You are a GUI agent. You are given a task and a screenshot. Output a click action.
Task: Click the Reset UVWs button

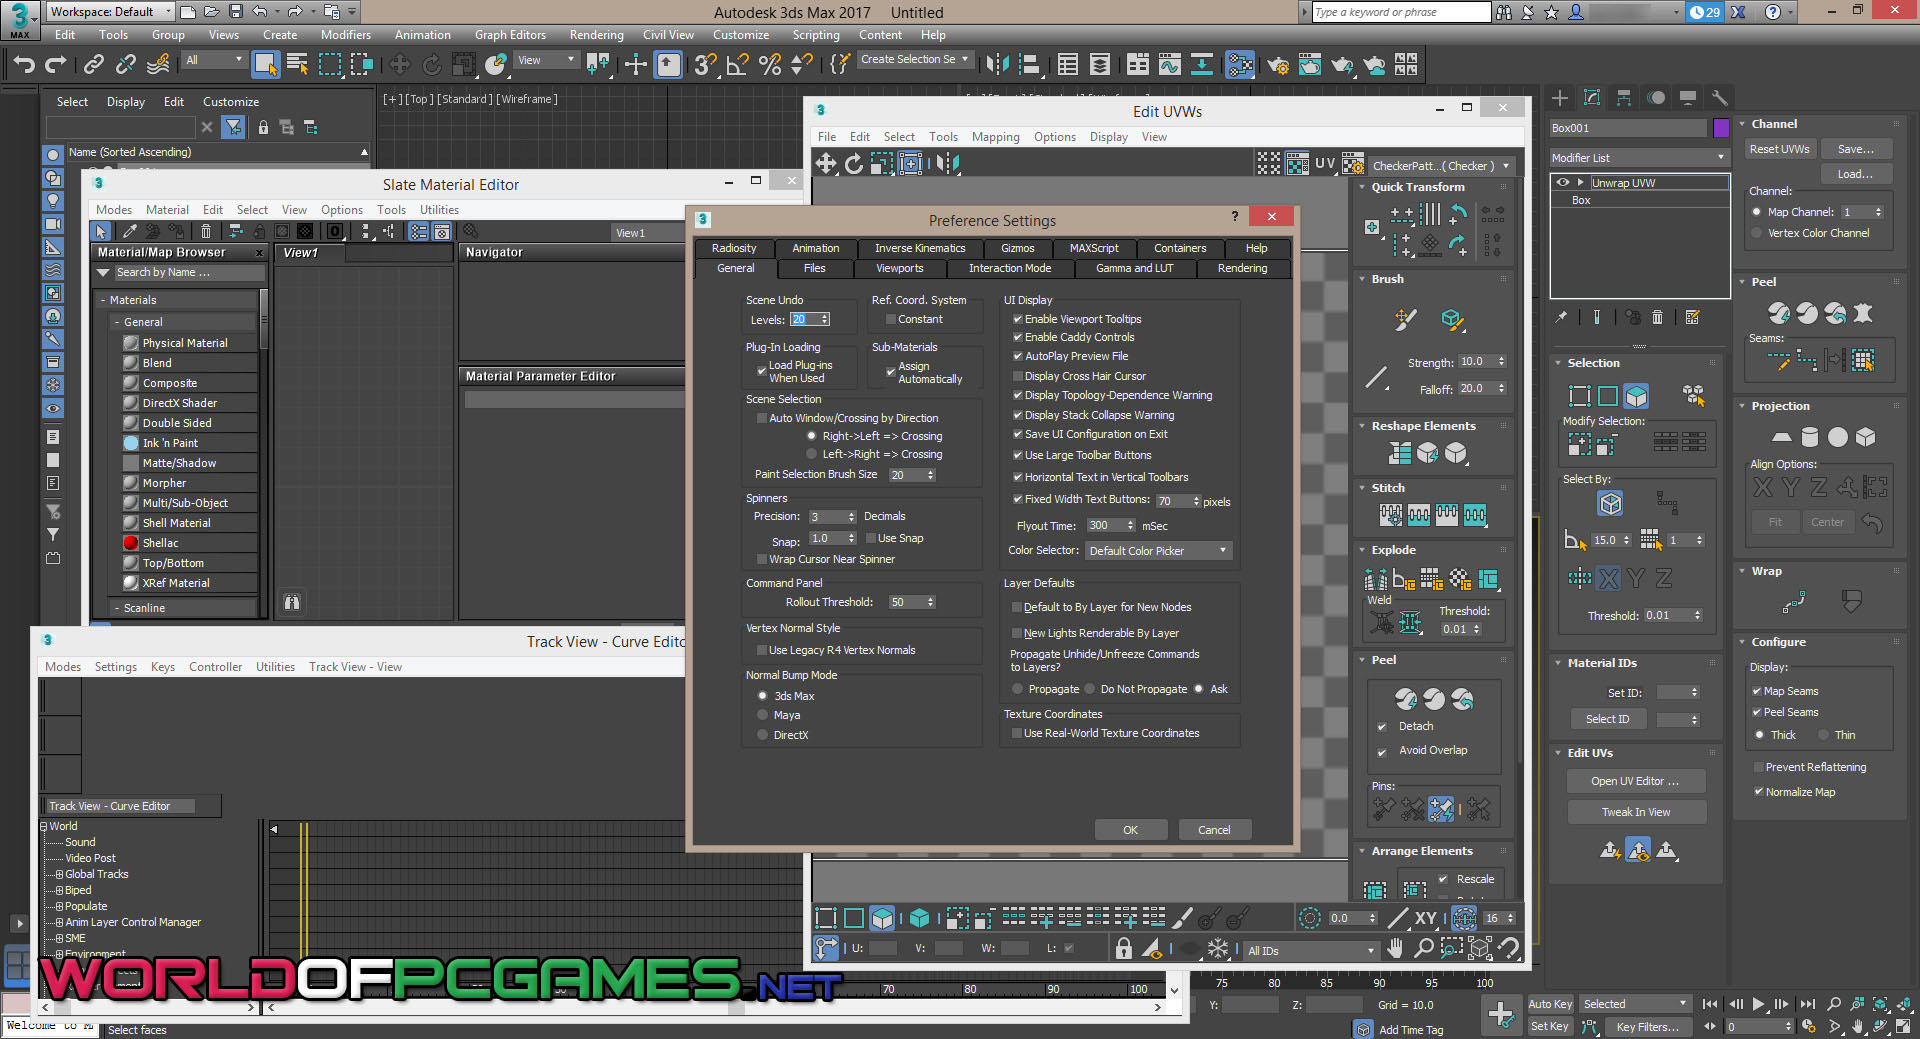[x=1779, y=149]
